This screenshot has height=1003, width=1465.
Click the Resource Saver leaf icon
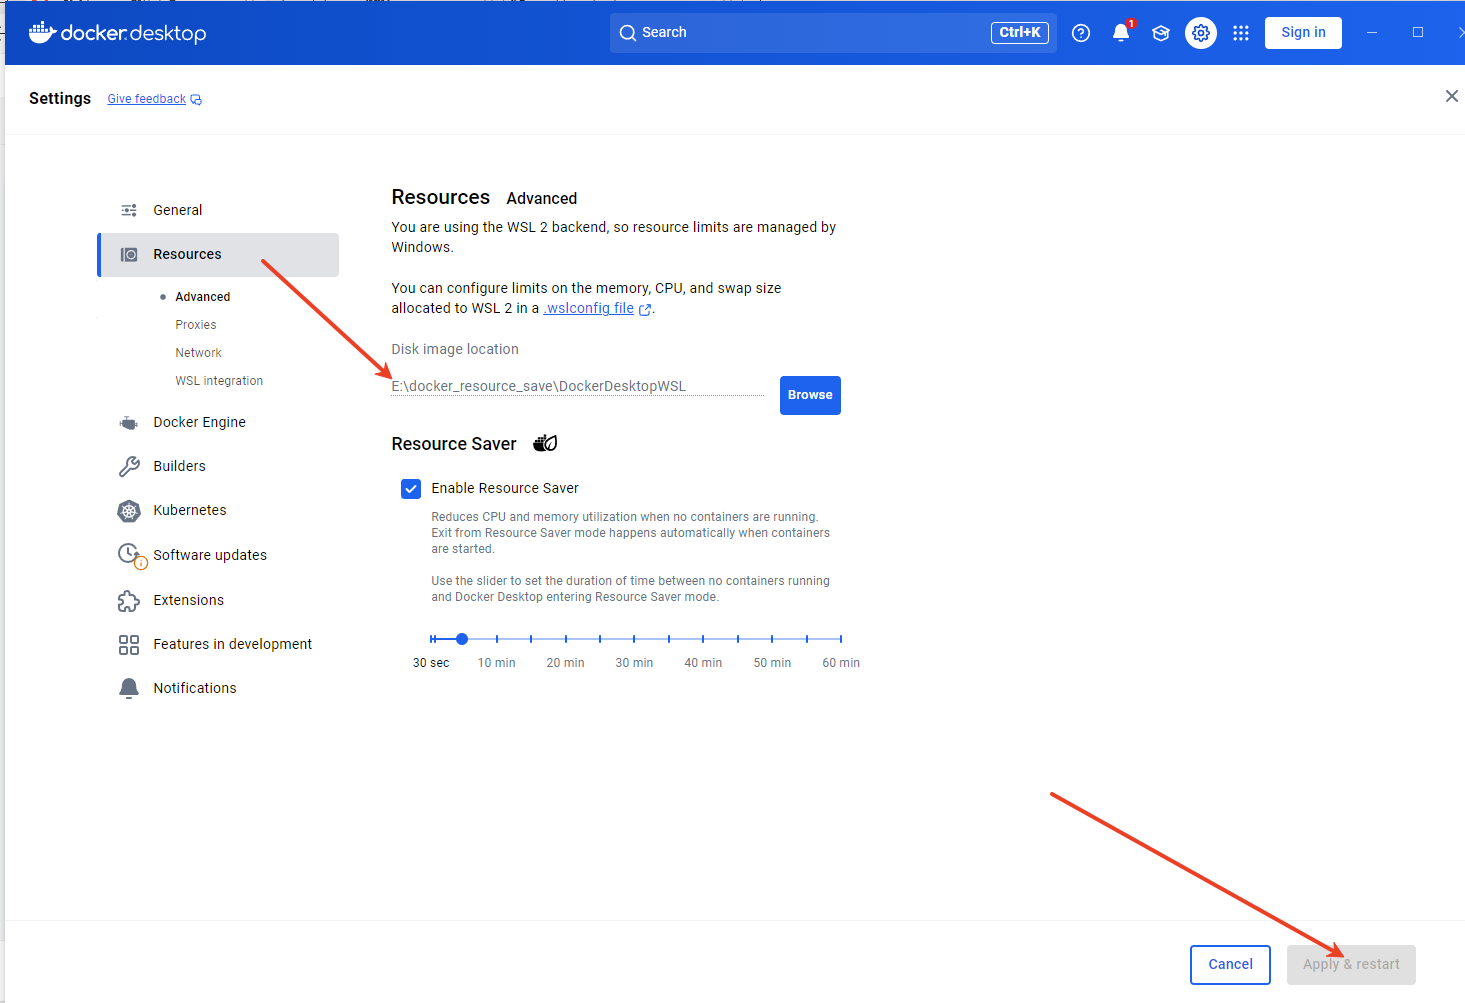point(545,443)
